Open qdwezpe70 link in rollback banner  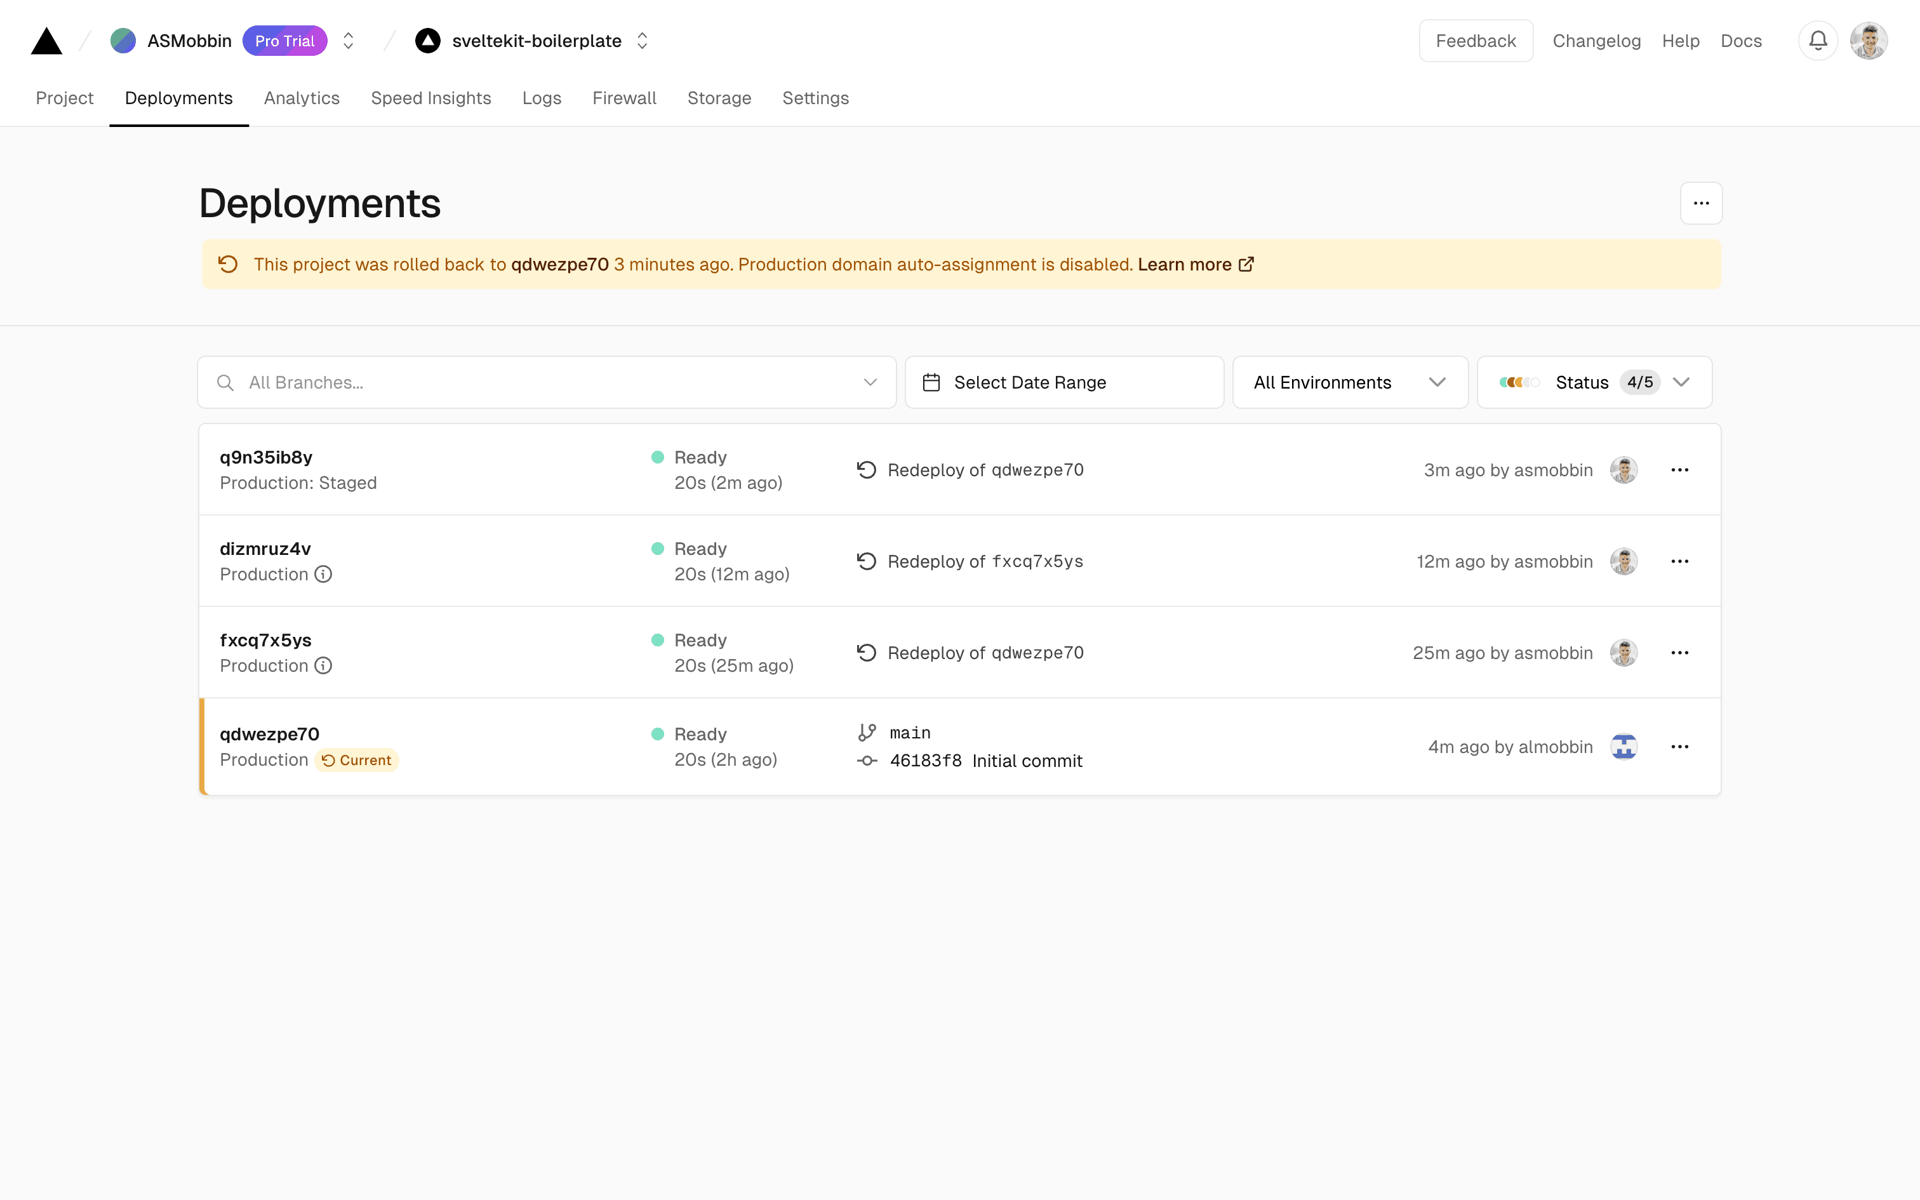[560, 264]
